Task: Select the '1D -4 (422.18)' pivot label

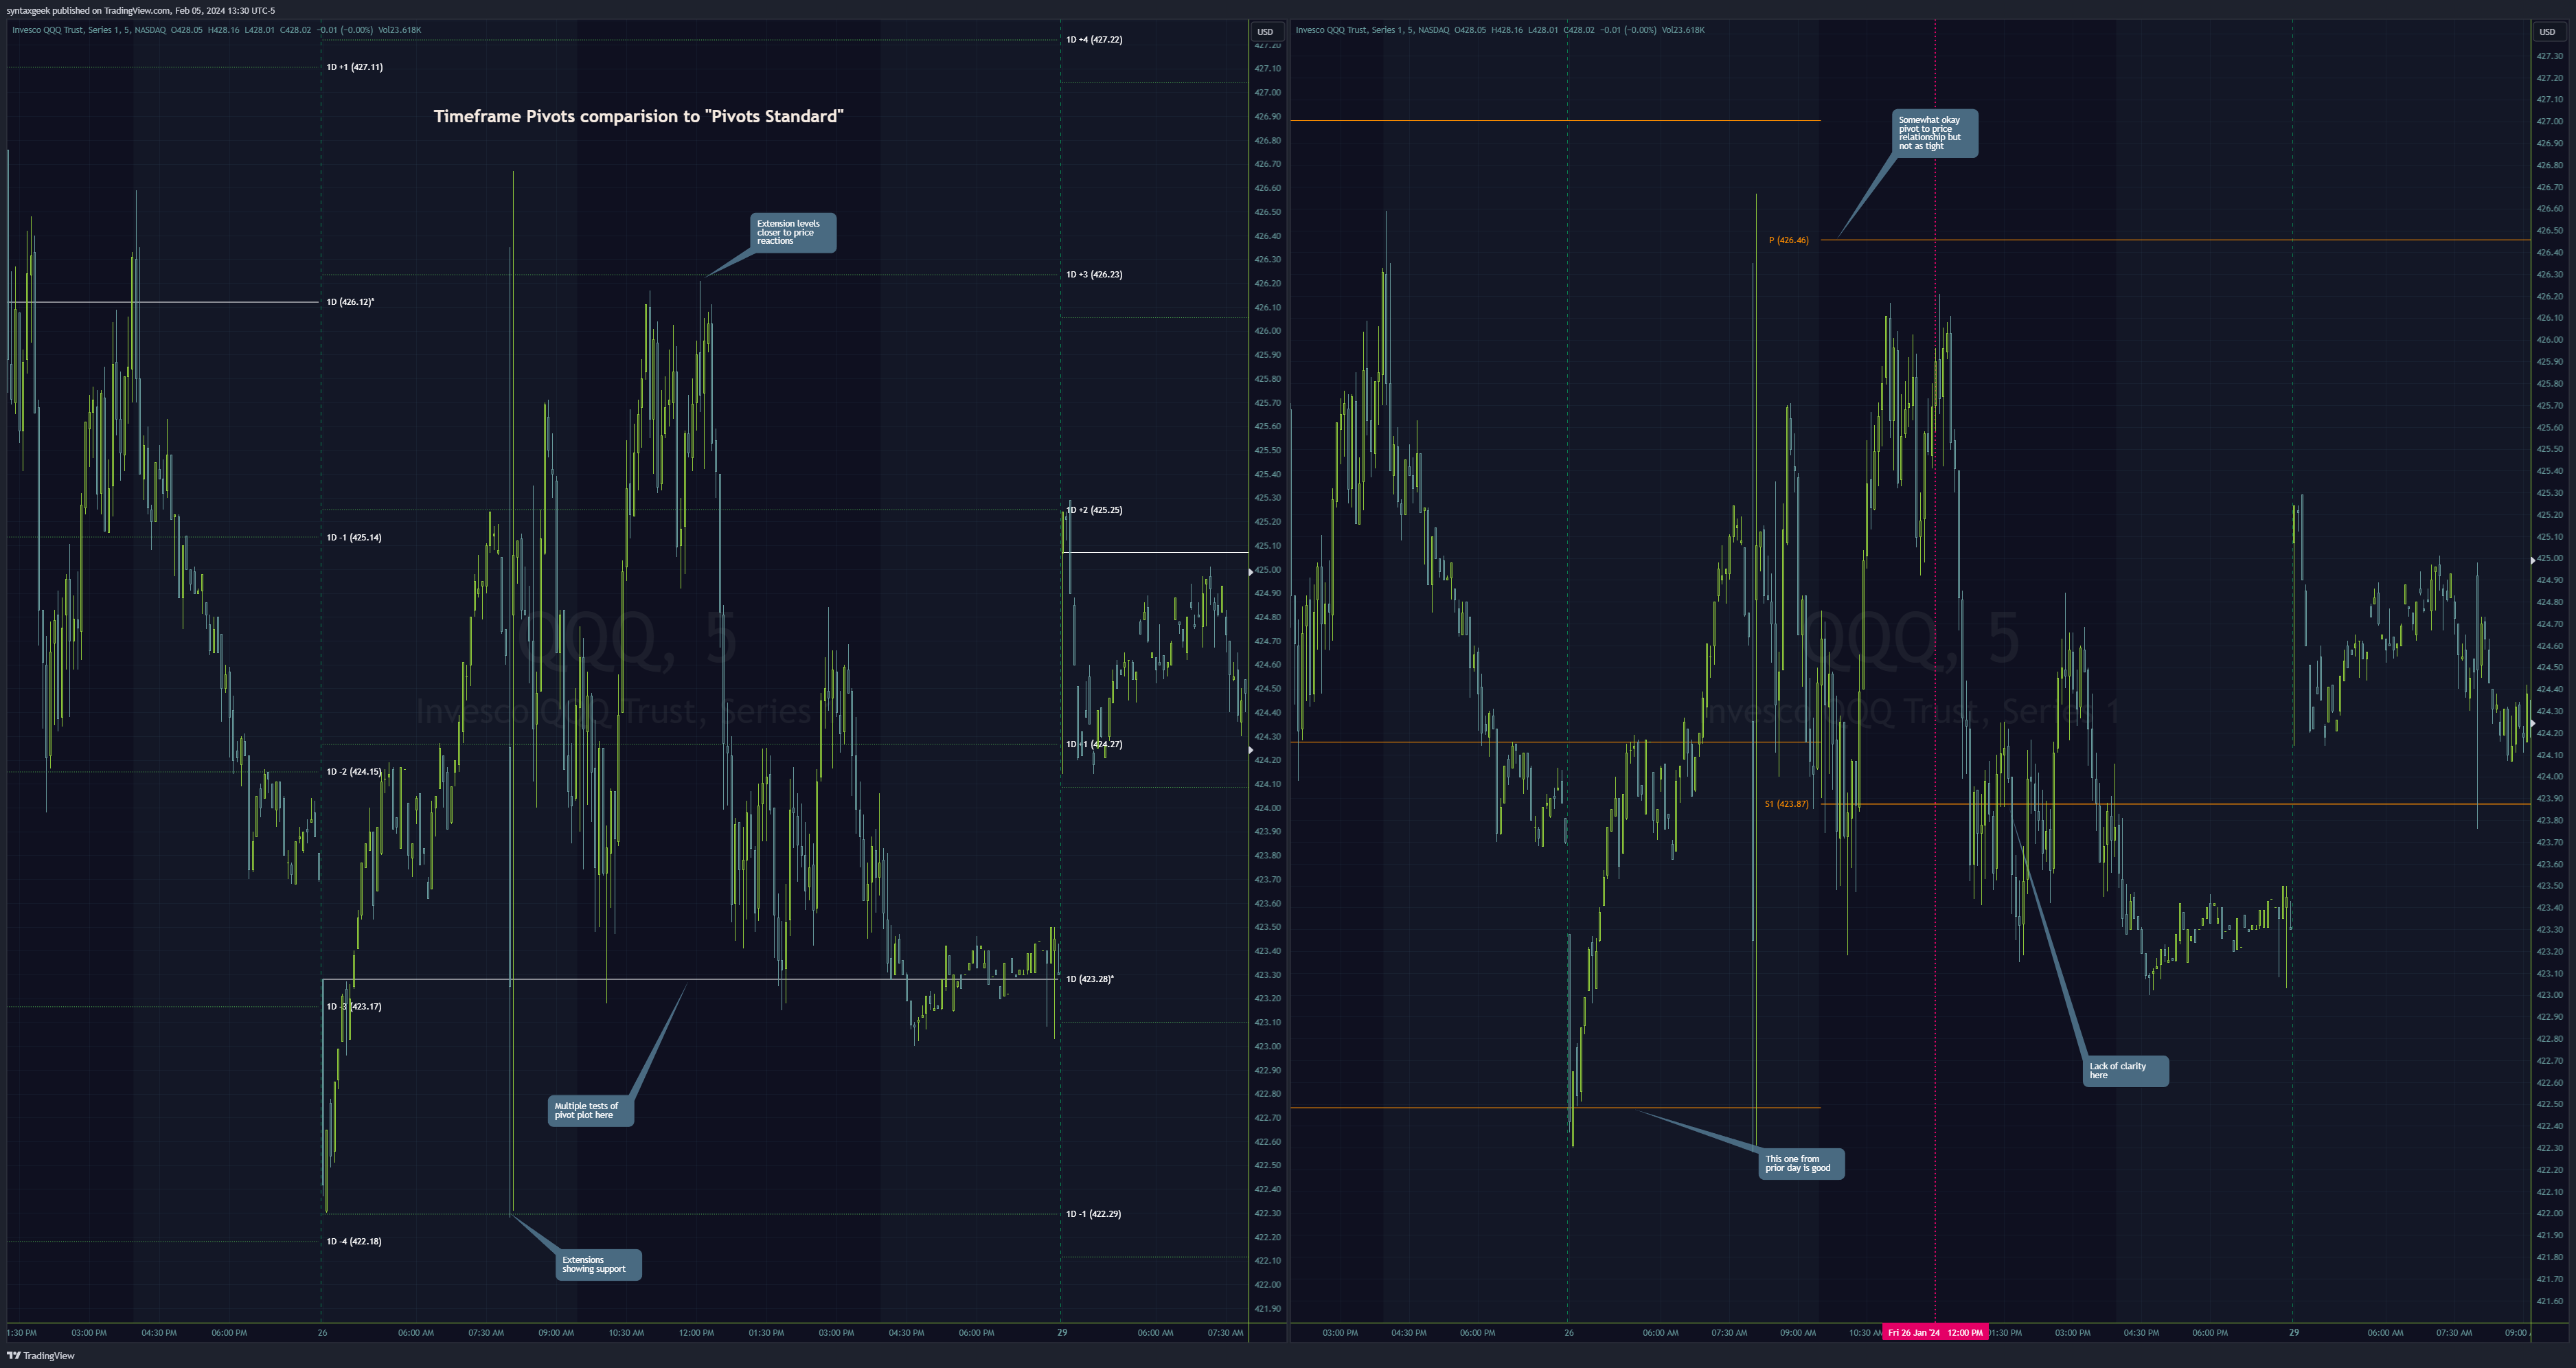Action: (x=354, y=1242)
